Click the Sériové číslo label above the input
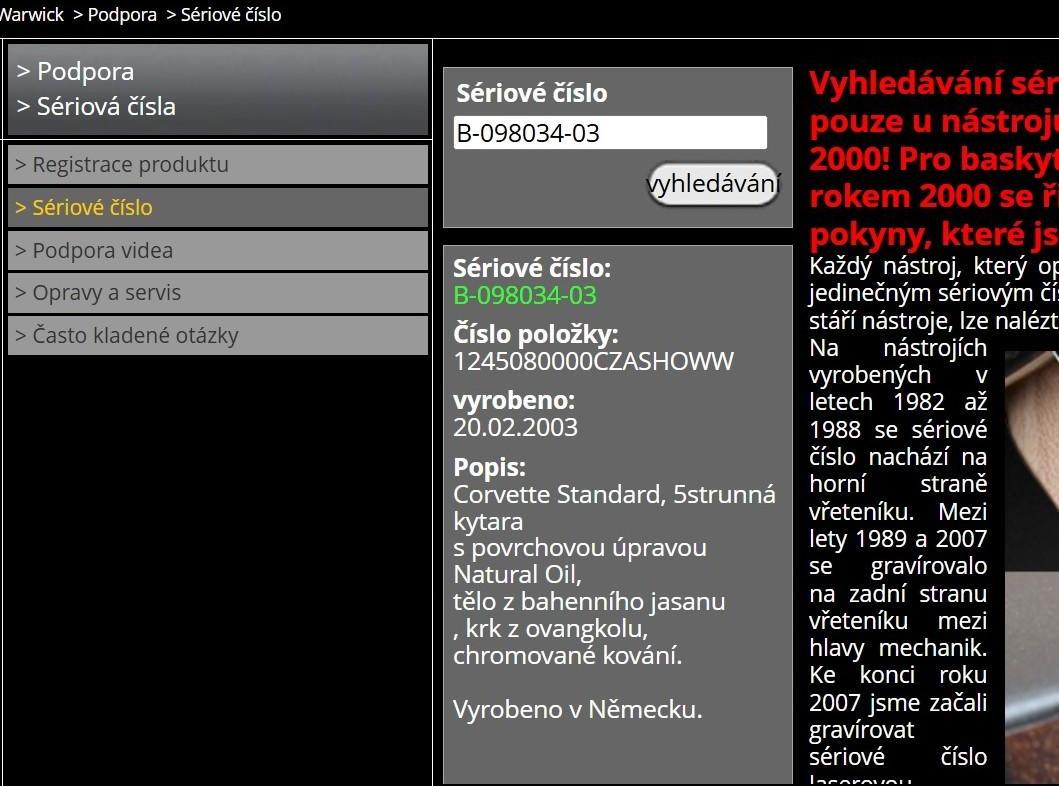This screenshot has width=1059, height=786. click(531, 93)
